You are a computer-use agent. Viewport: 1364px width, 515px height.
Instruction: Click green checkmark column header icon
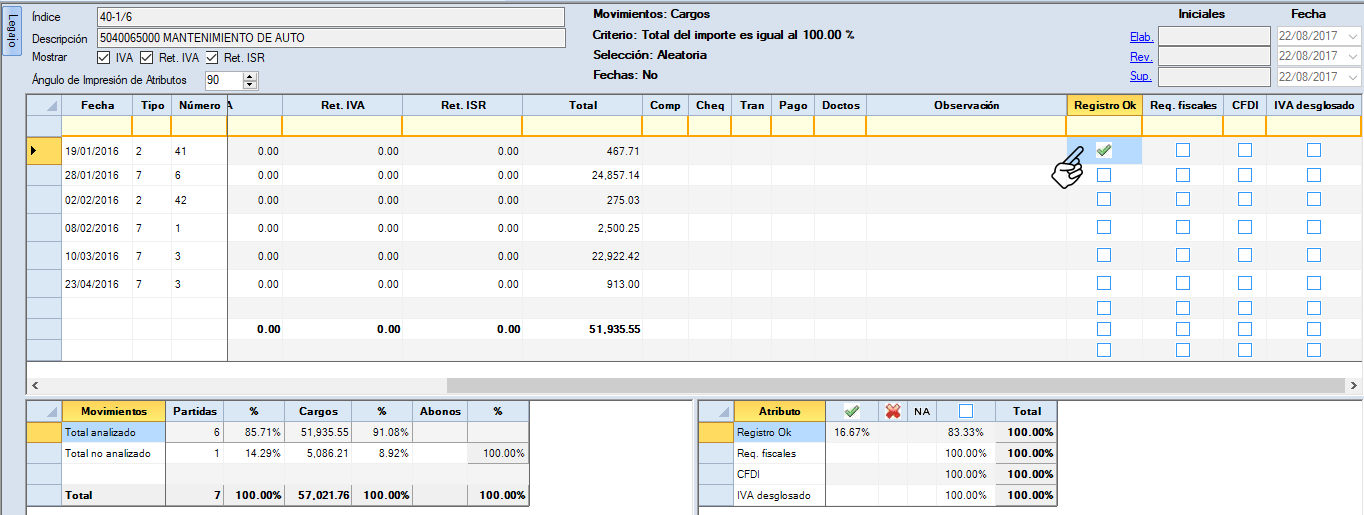pyautogui.click(x=852, y=411)
